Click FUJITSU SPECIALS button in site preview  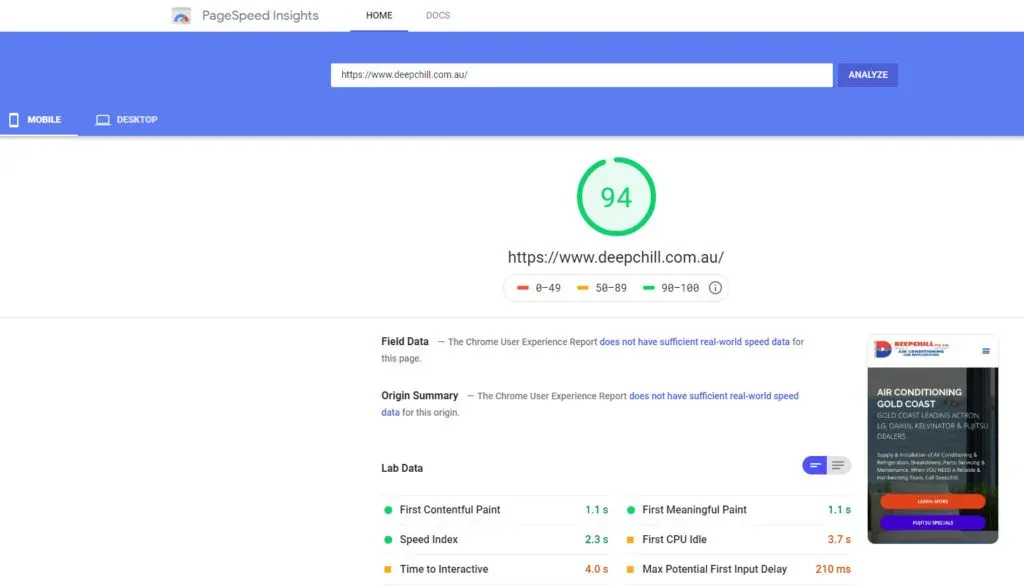point(933,523)
